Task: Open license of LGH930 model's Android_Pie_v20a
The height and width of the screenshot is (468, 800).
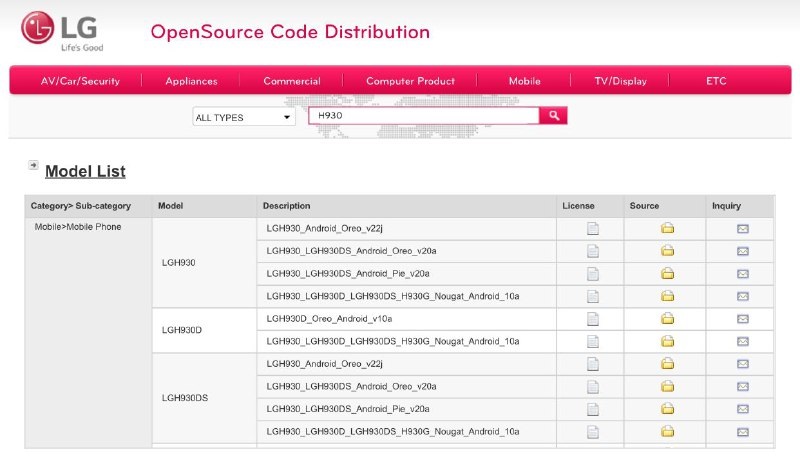Action: (593, 274)
